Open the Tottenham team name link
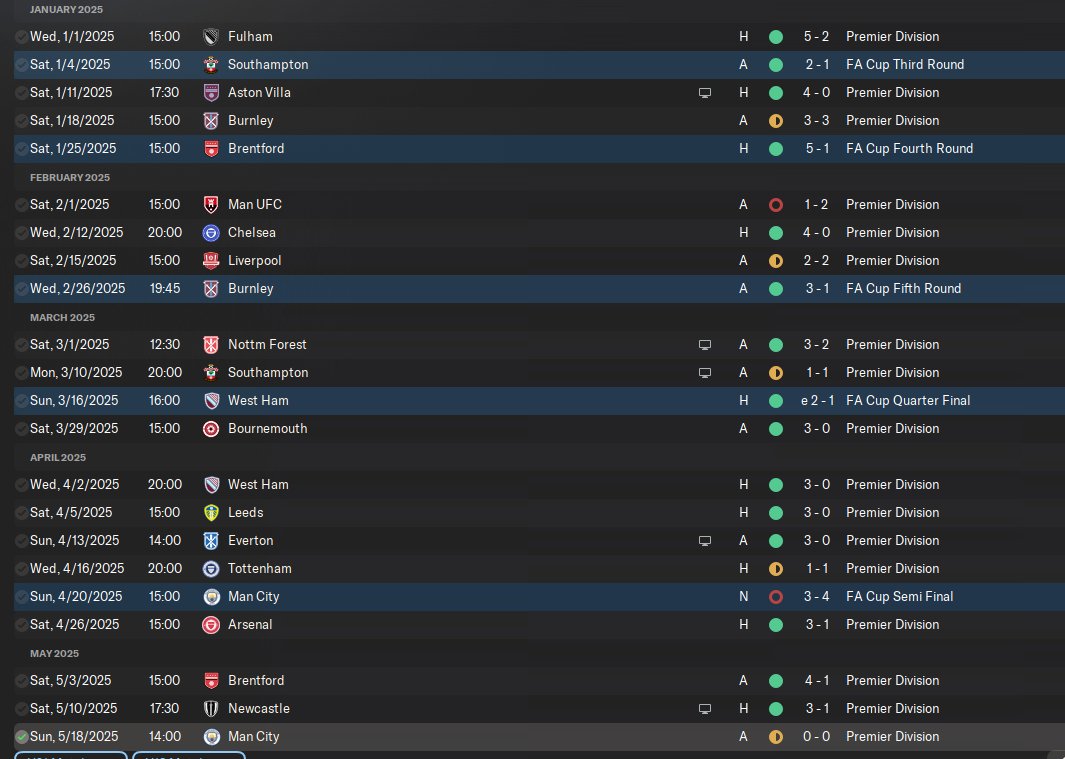 click(x=259, y=568)
